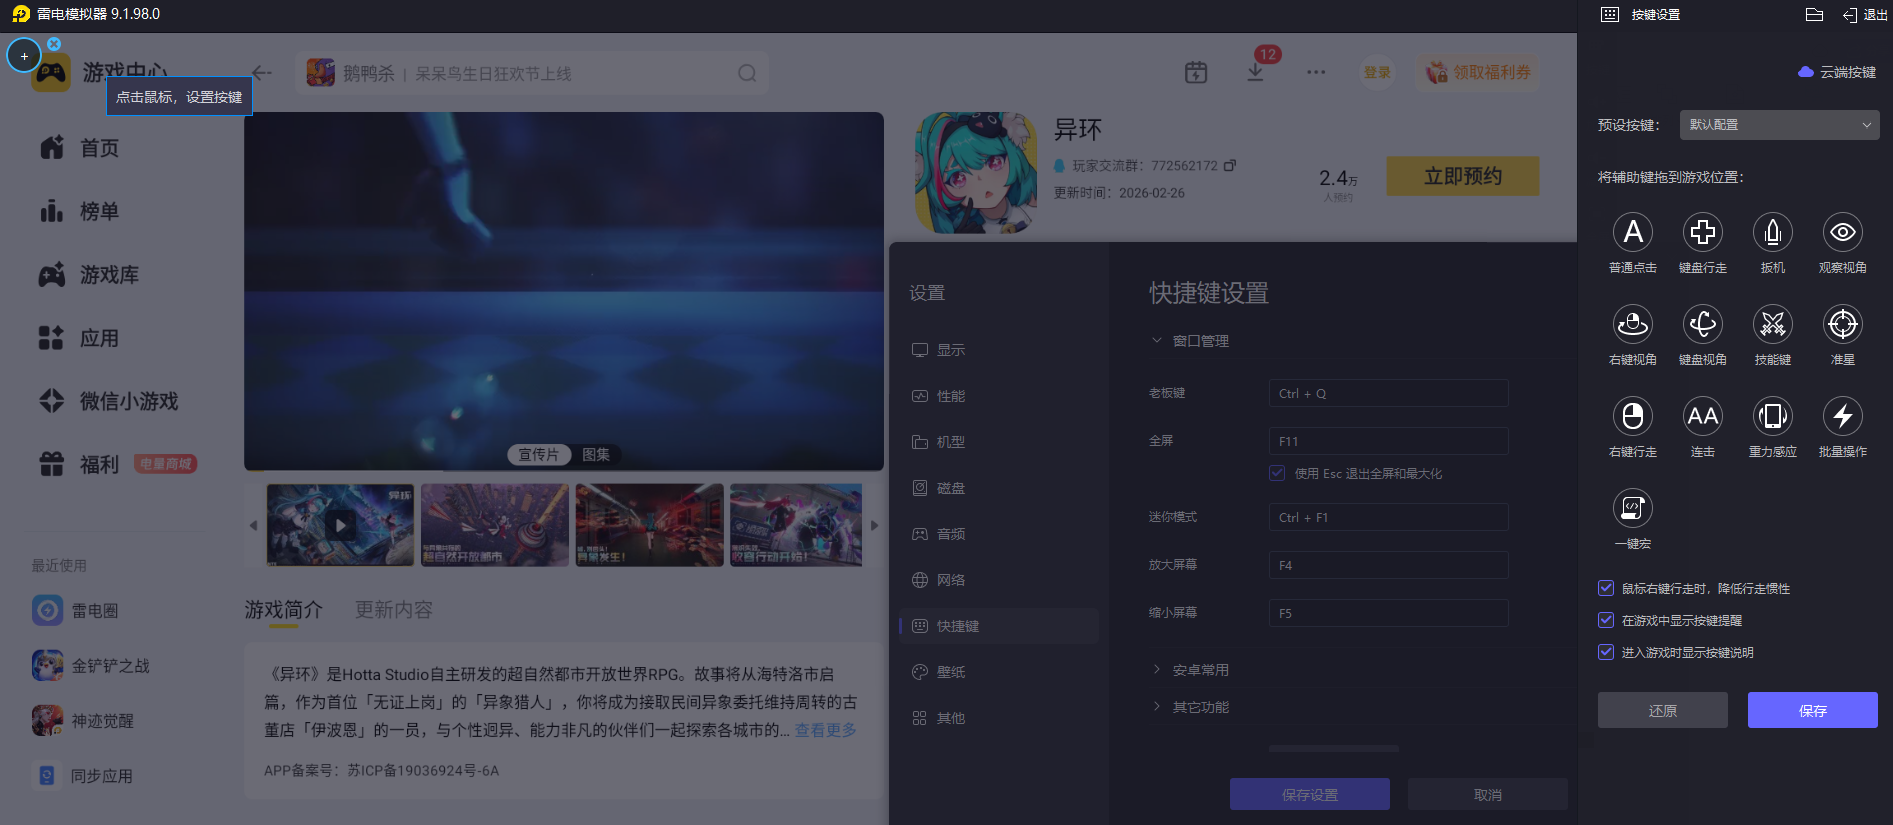1893x825 pixels.
Task: Select the 宣传片 trailer tab
Action: (539, 455)
